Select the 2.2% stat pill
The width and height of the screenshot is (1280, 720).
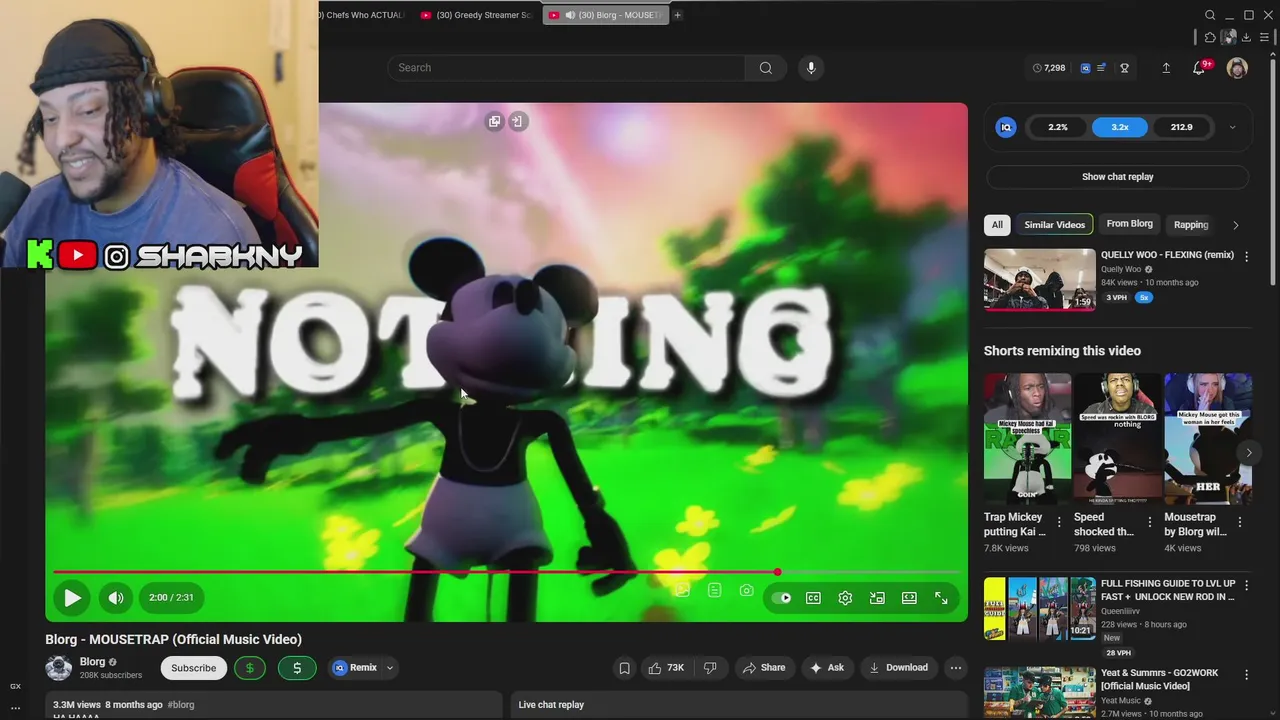(1058, 127)
